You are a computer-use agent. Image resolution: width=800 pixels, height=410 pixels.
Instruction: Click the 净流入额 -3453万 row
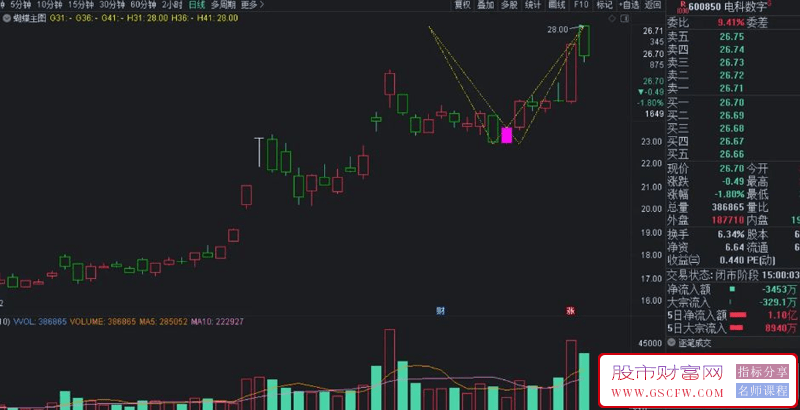pyautogui.click(x=733, y=289)
